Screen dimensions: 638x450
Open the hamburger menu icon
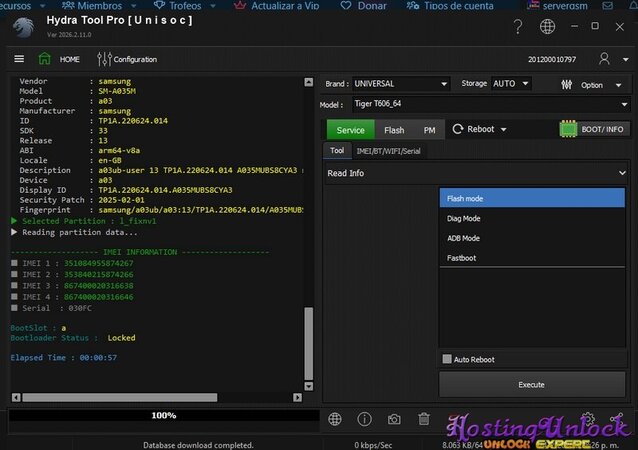[x=19, y=59]
